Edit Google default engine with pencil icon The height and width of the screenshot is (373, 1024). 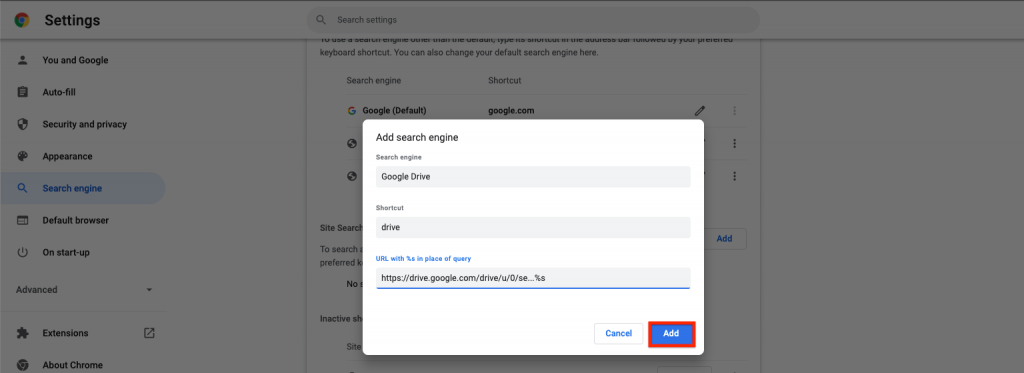pos(700,111)
